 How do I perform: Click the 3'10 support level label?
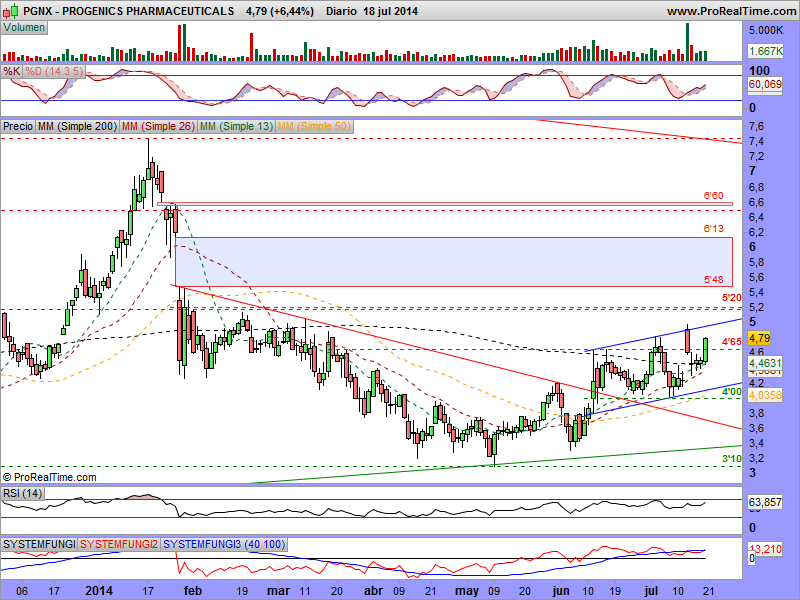pos(732,459)
